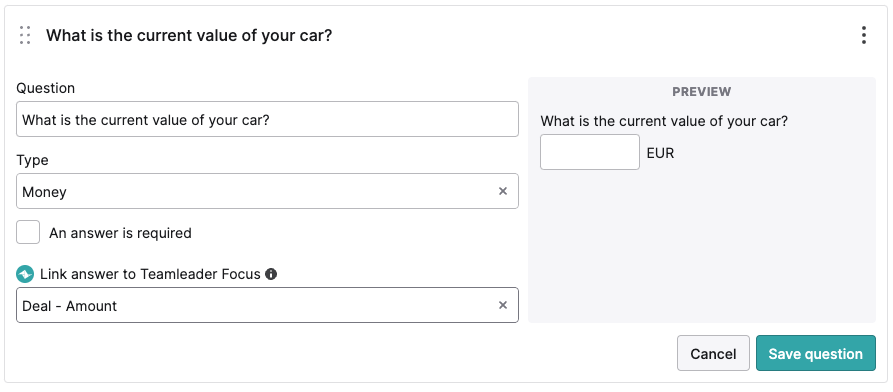Cancel editing the question

pyautogui.click(x=713, y=353)
